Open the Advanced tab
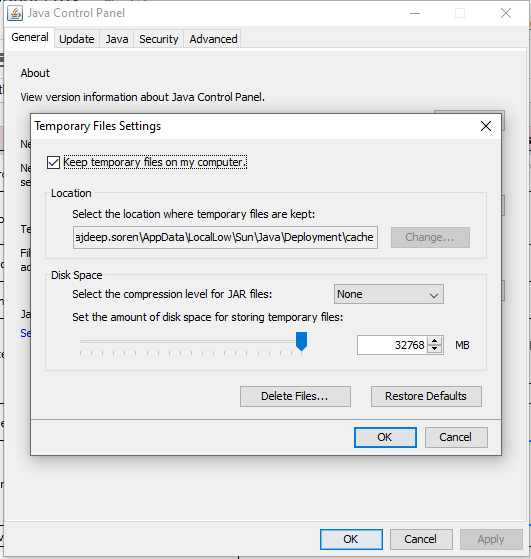Viewport: 531px width, 559px height. (213, 39)
